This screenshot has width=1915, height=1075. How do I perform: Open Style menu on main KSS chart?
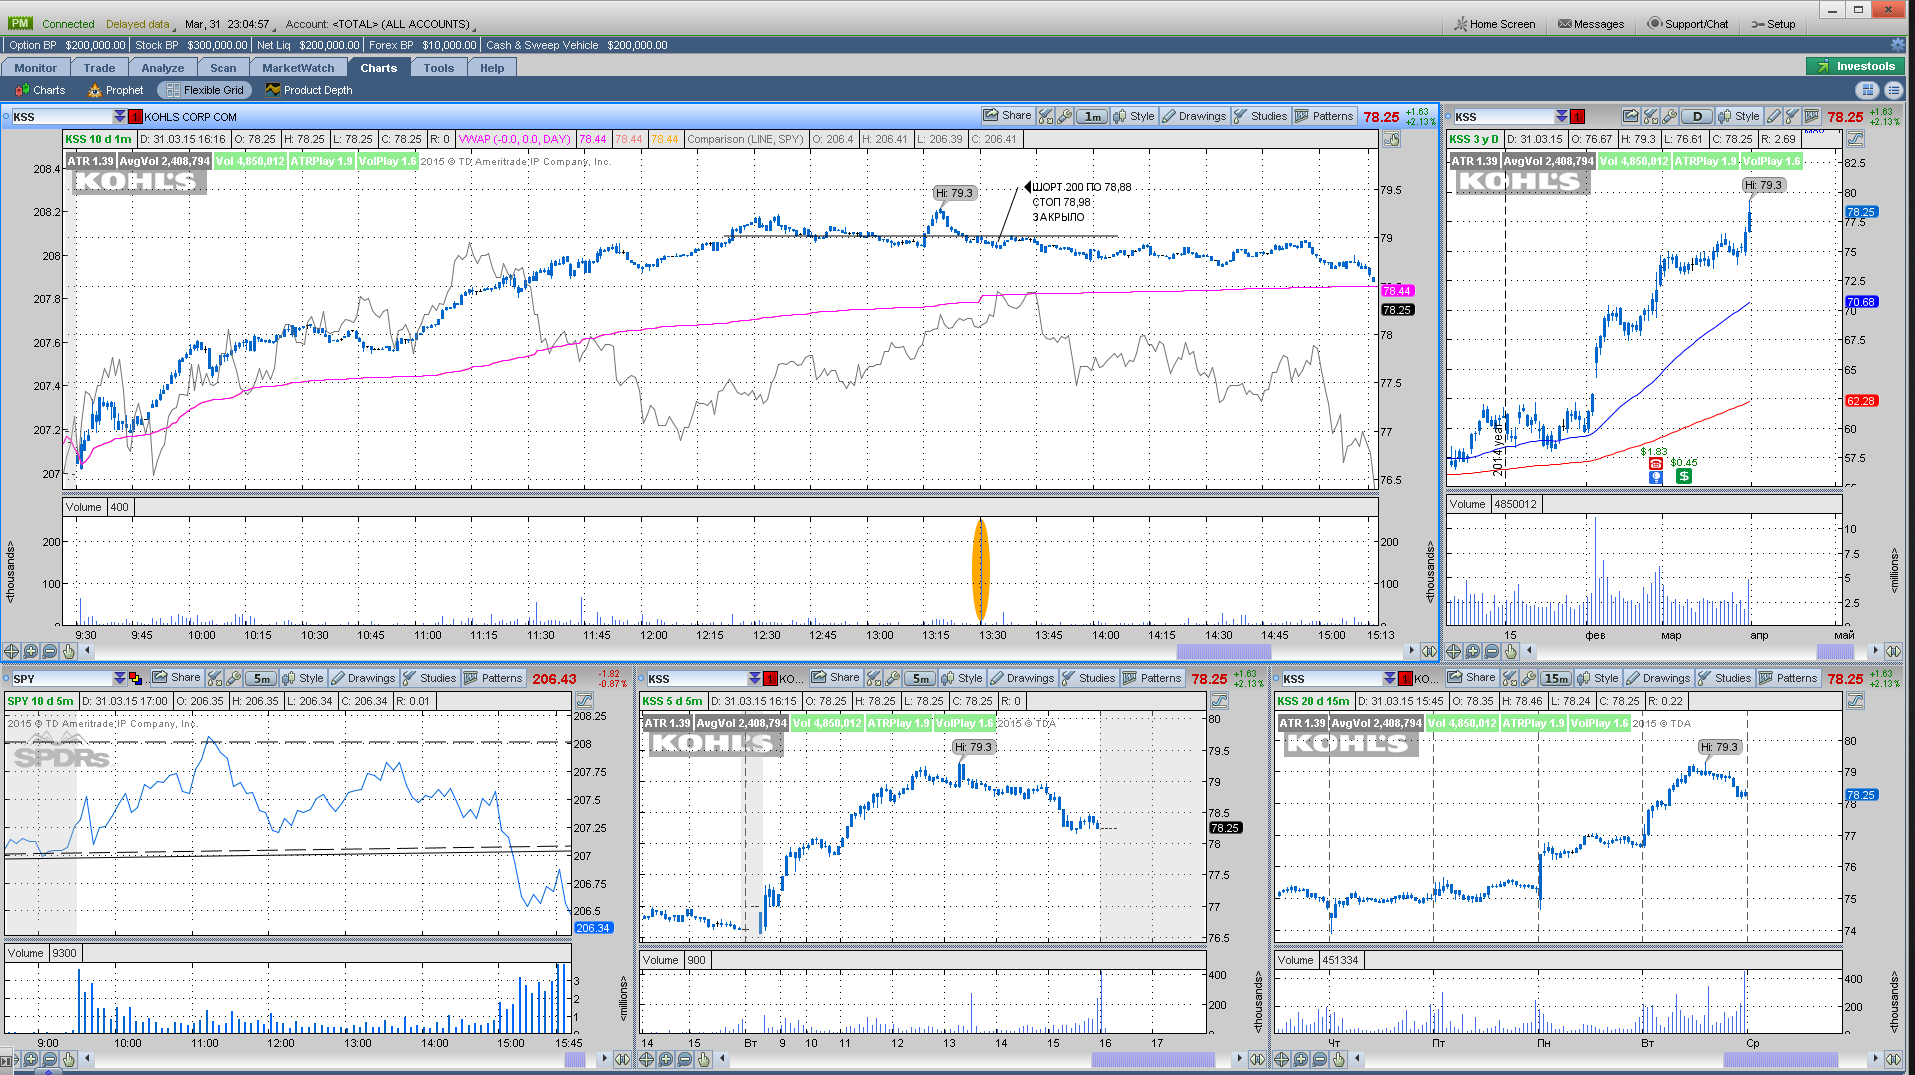[x=1134, y=116]
